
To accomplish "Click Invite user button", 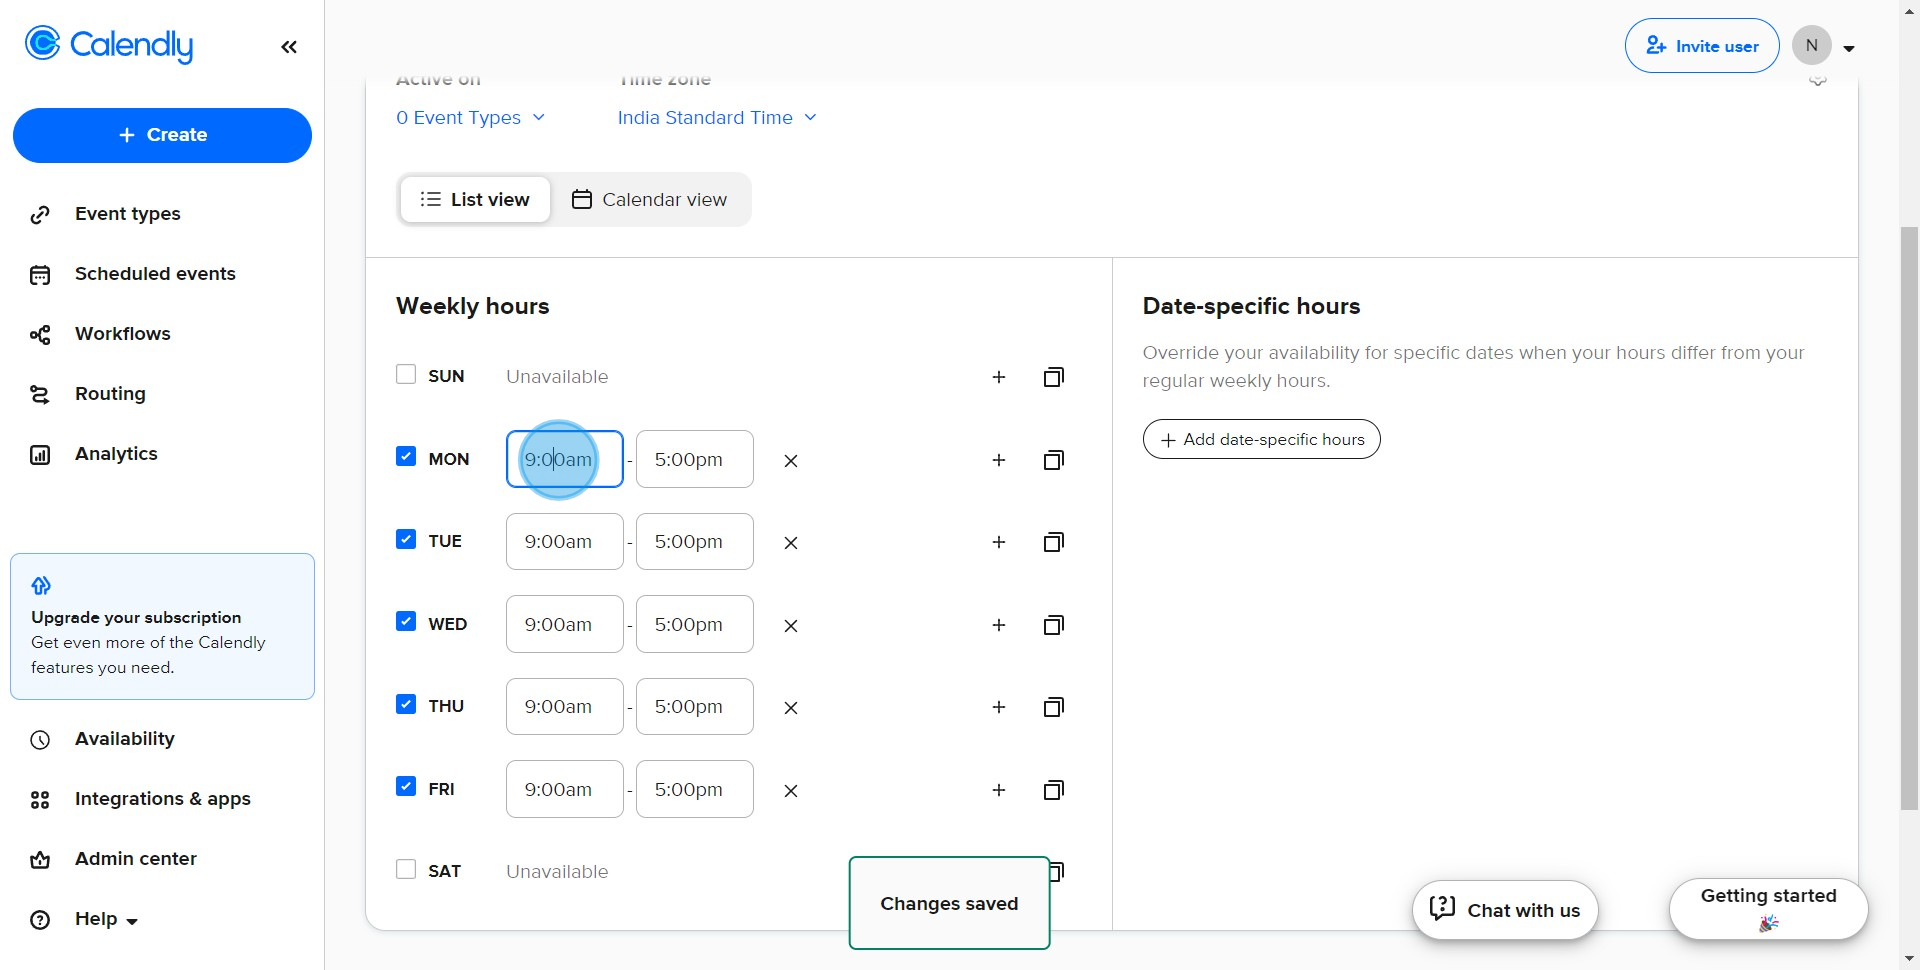I will [1702, 46].
